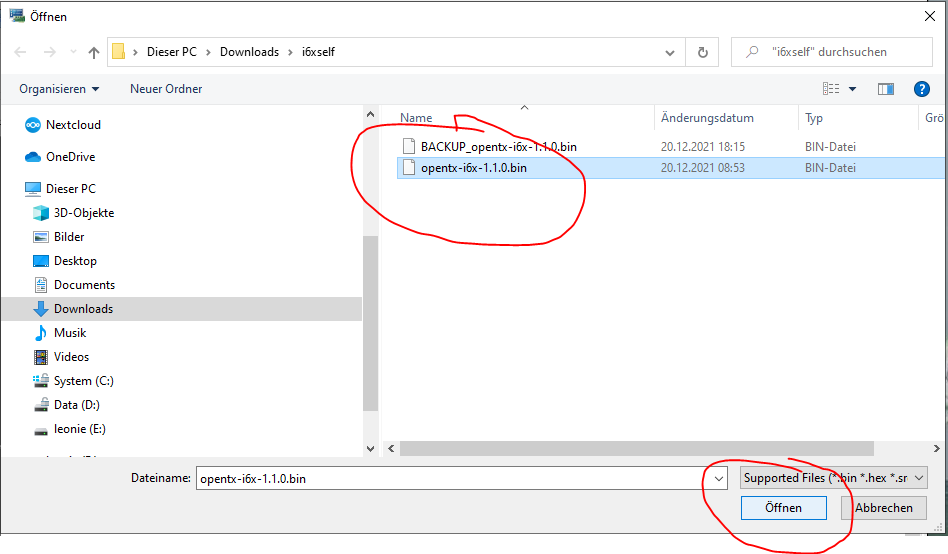948x554 pixels.
Task: Expand the file type filter dropdown
Action: (x=834, y=478)
